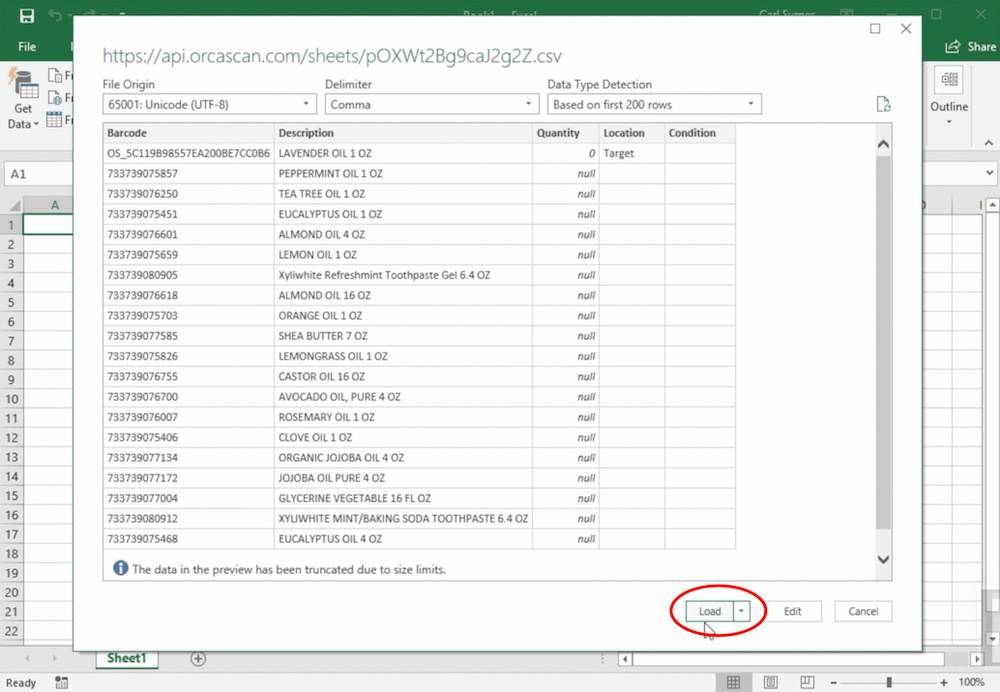The height and width of the screenshot is (692, 1000).
Task: Switch to Page Layout view icon
Action: click(x=772, y=682)
